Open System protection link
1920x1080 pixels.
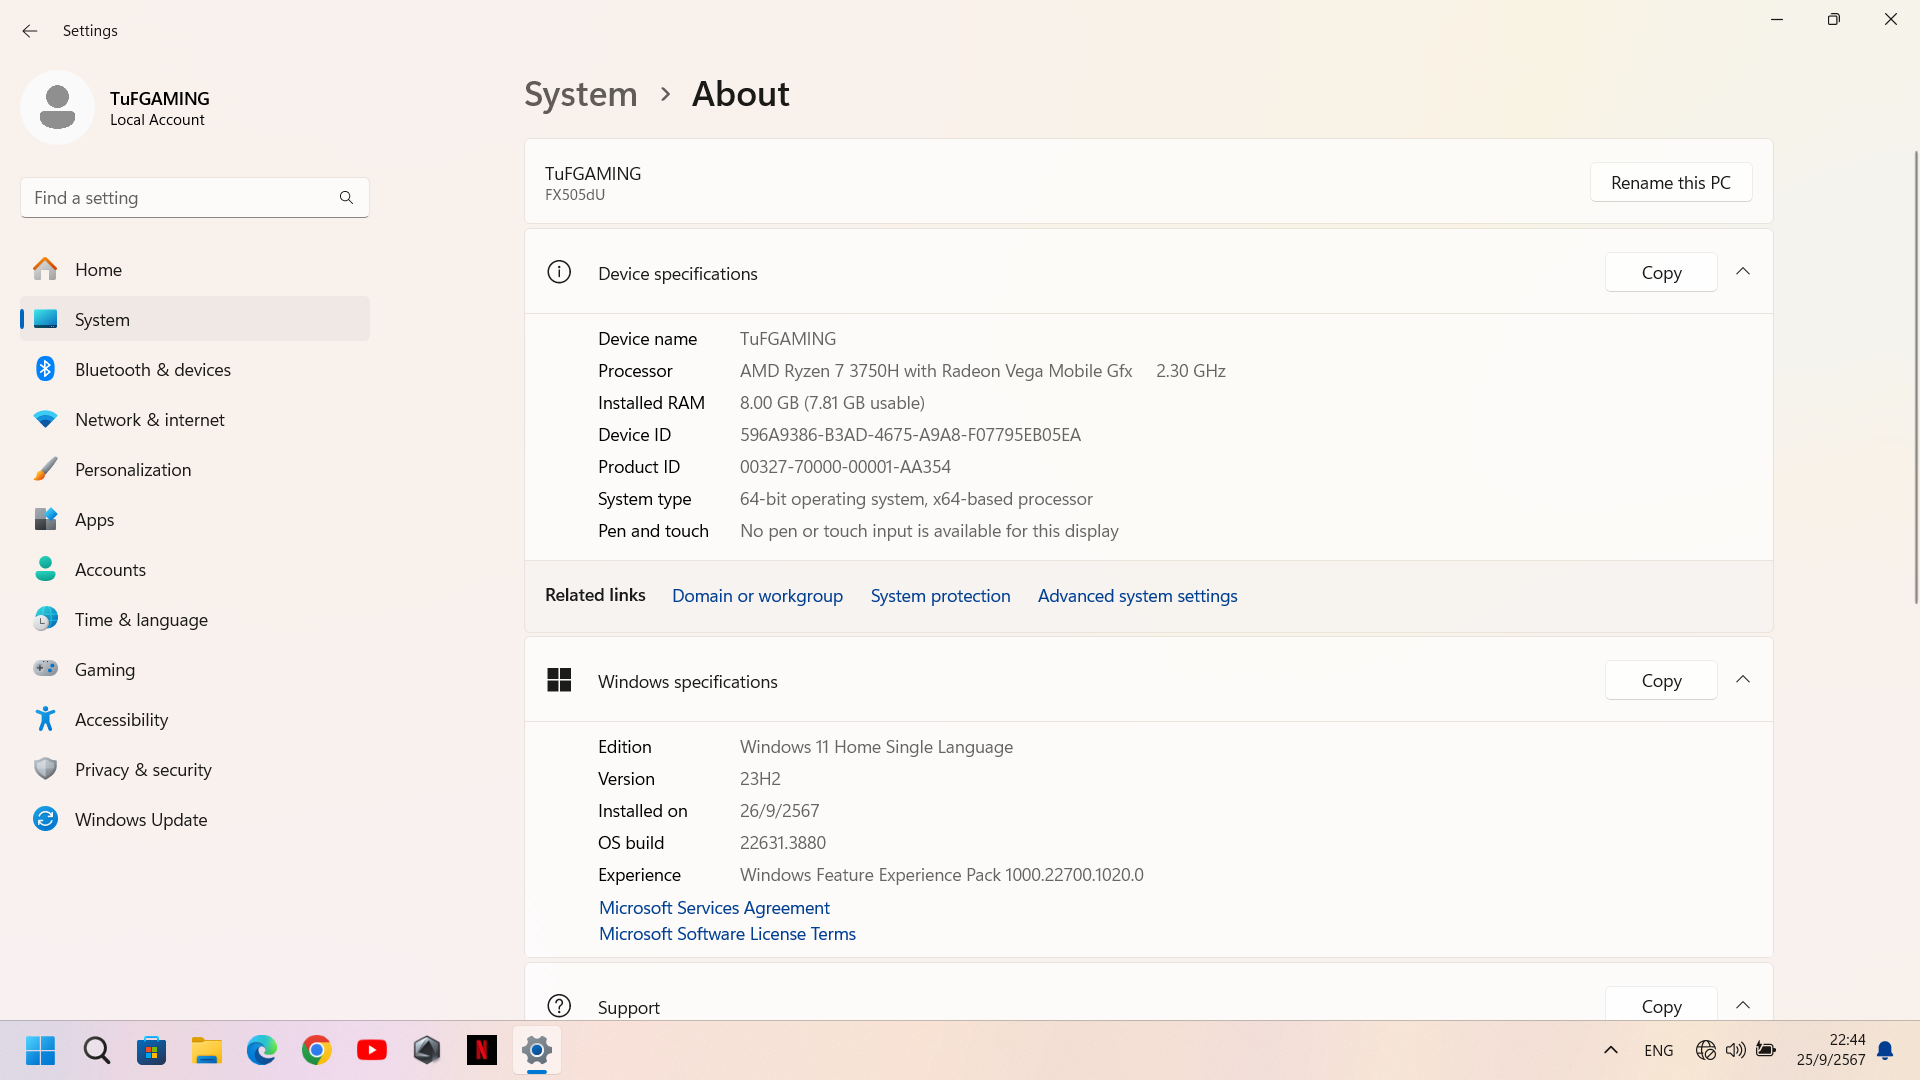click(940, 595)
